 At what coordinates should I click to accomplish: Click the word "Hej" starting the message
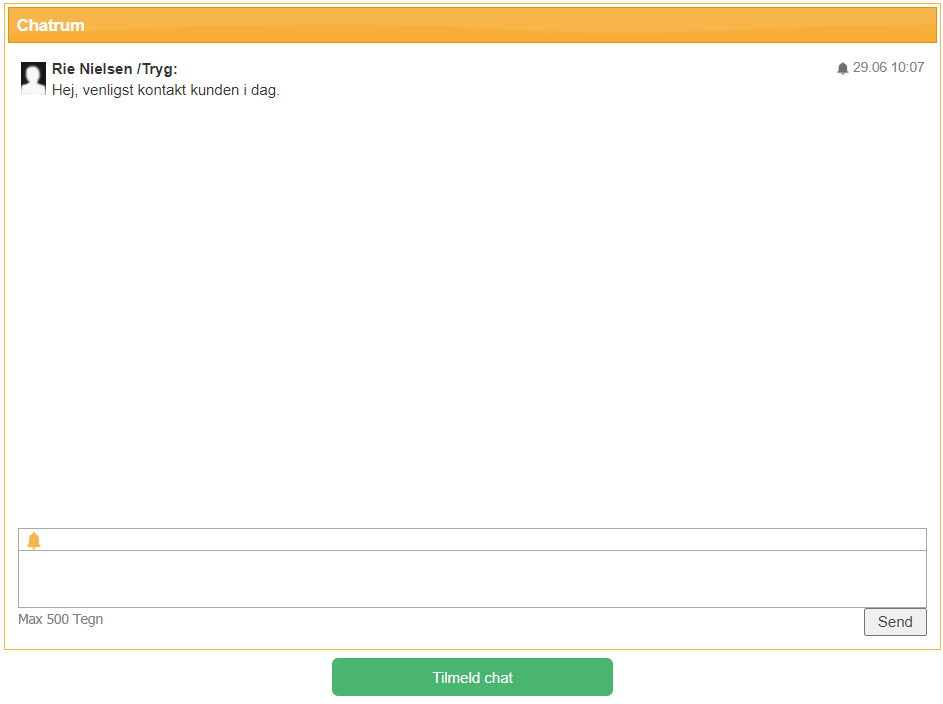[x=64, y=90]
